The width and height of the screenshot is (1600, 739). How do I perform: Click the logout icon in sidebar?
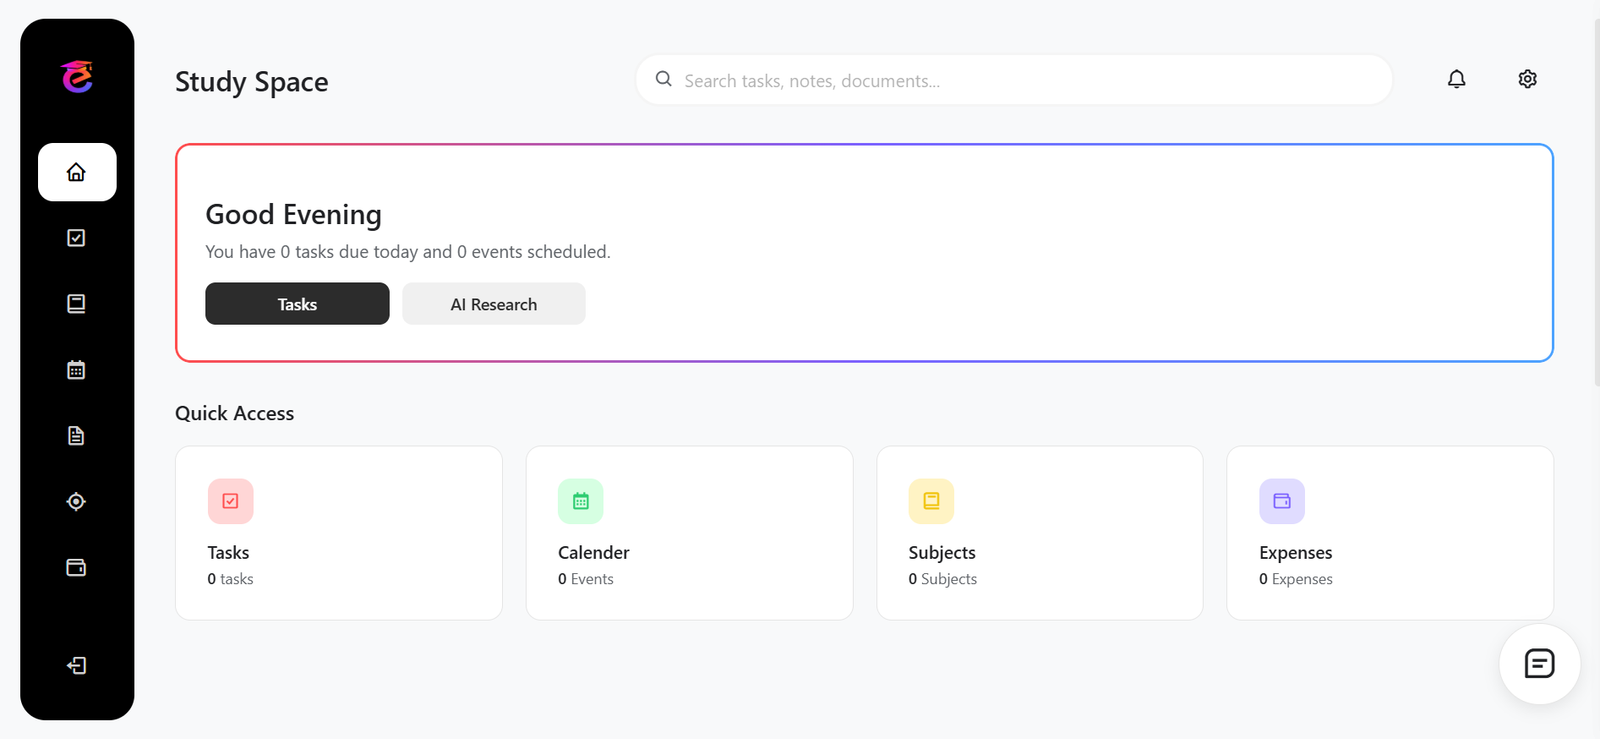point(76,666)
